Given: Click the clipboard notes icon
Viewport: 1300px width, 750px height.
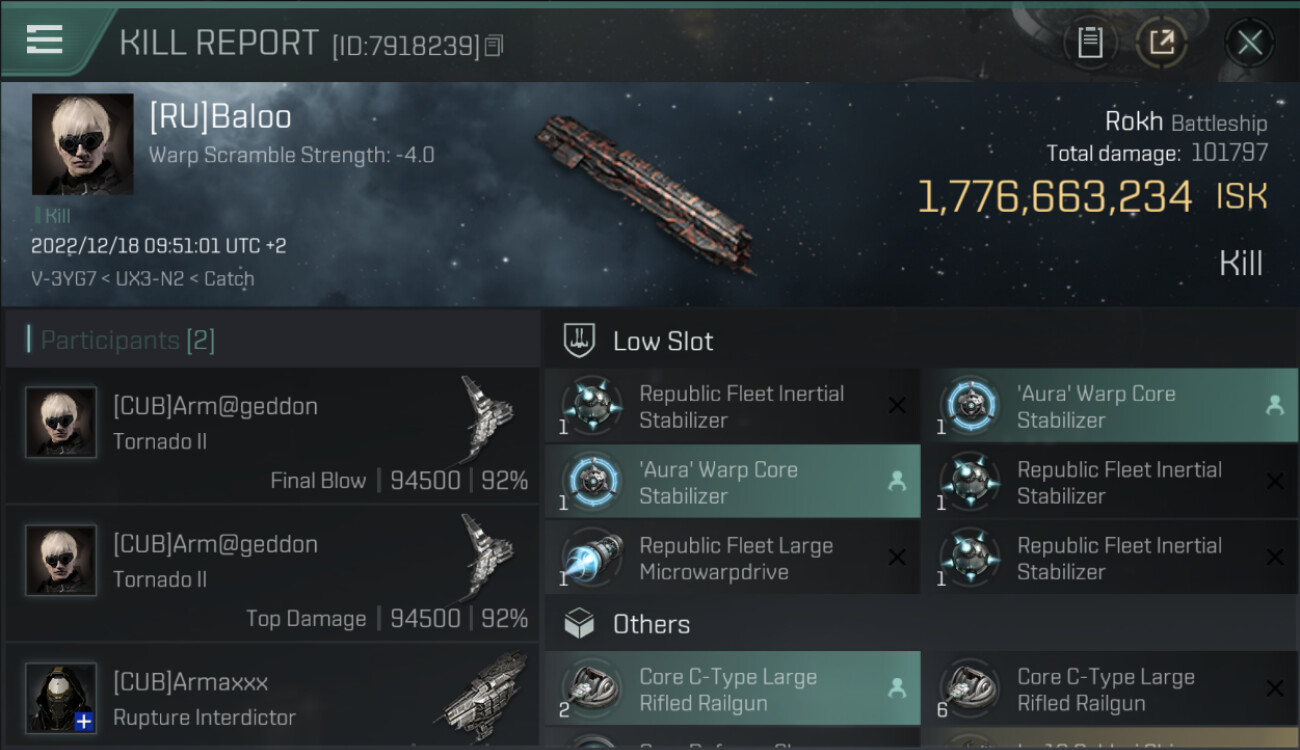Looking at the screenshot, I should tap(1090, 42).
